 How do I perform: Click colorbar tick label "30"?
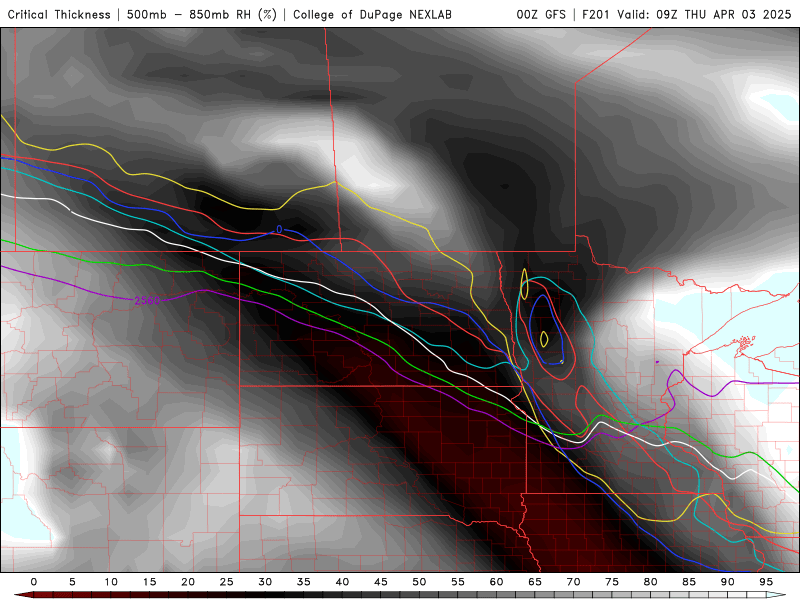click(x=265, y=582)
